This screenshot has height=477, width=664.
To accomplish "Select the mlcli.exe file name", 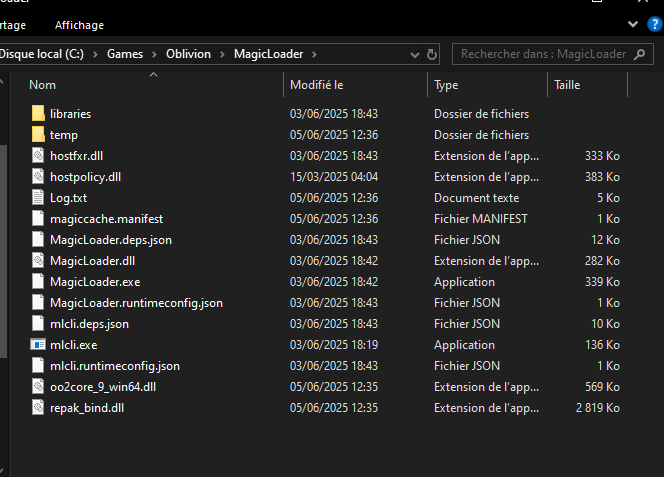I will coord(74,345).
